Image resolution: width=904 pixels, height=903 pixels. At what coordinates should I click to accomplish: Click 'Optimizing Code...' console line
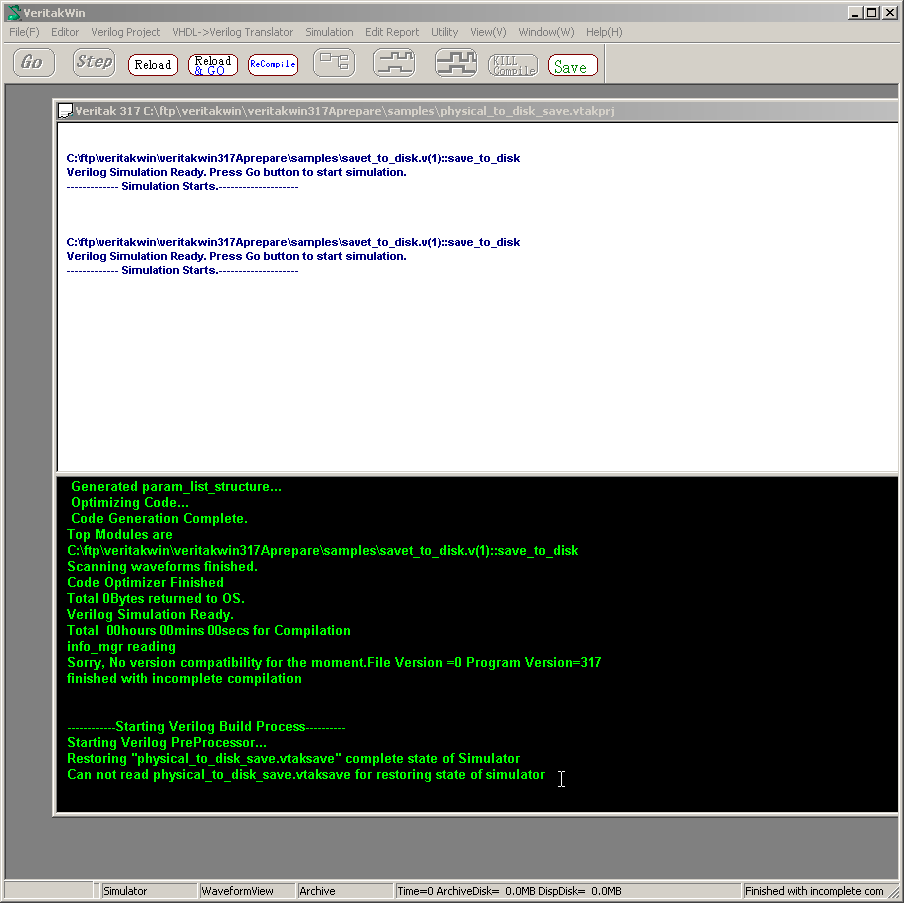(x=129, y=502)
